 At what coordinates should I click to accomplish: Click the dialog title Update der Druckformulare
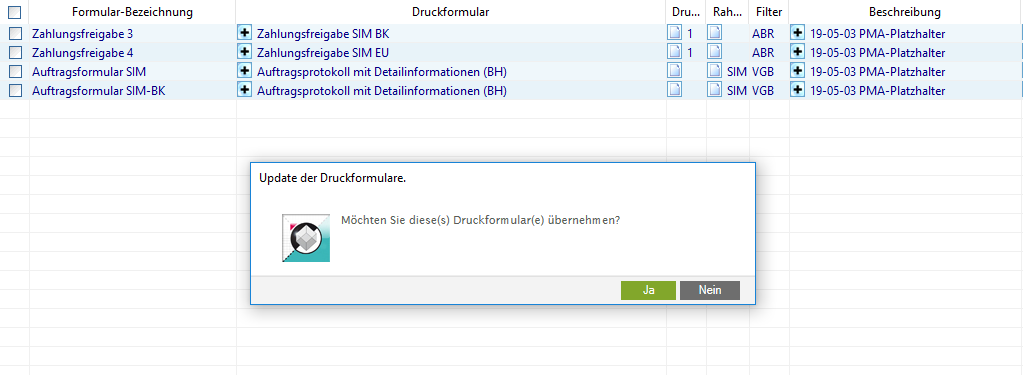click(333, 178)
